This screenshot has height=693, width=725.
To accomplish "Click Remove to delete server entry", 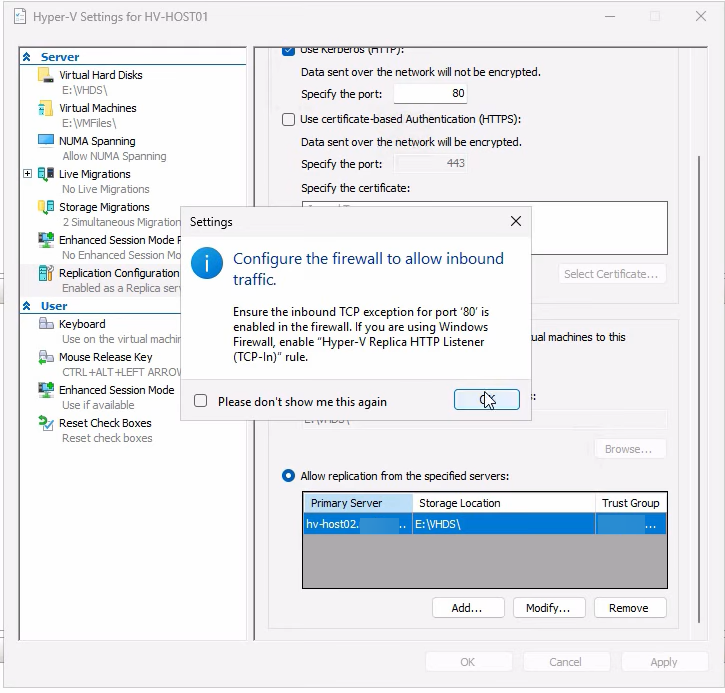I will (x=630, y=608).
